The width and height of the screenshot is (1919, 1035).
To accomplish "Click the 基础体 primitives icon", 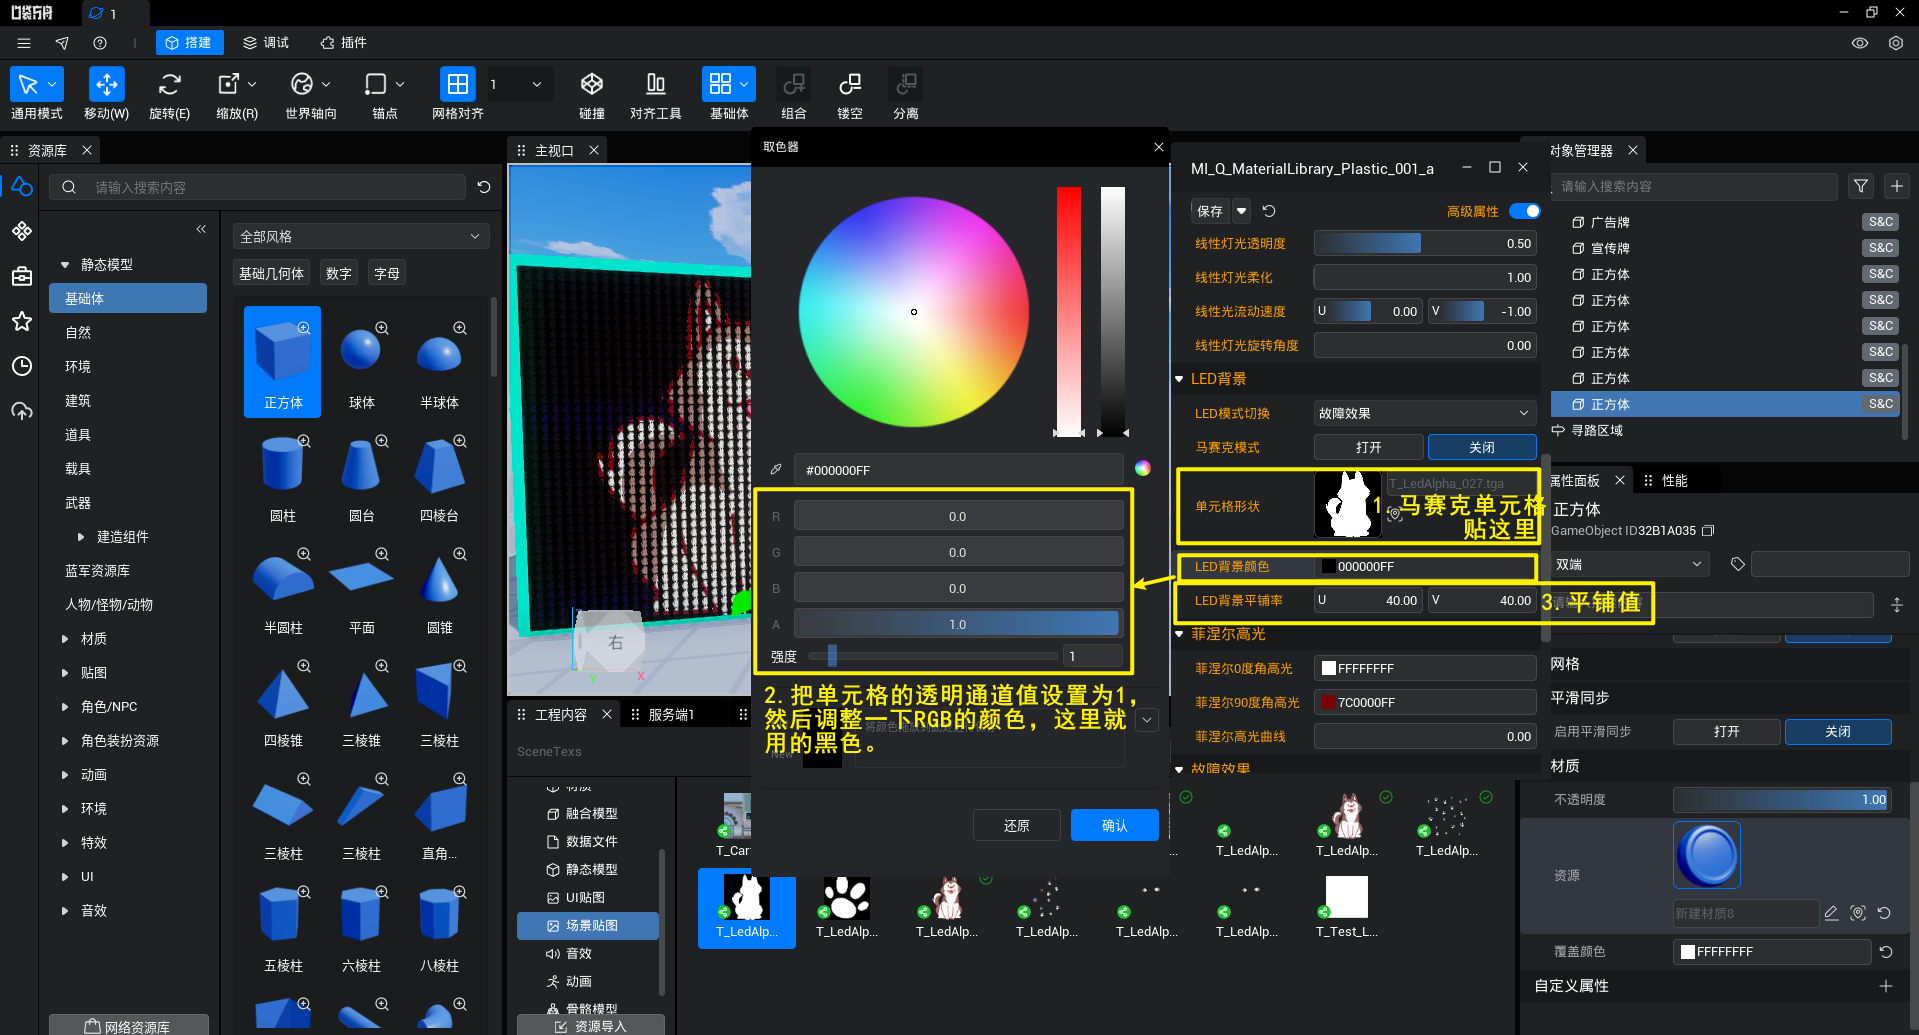I will 720,84.
